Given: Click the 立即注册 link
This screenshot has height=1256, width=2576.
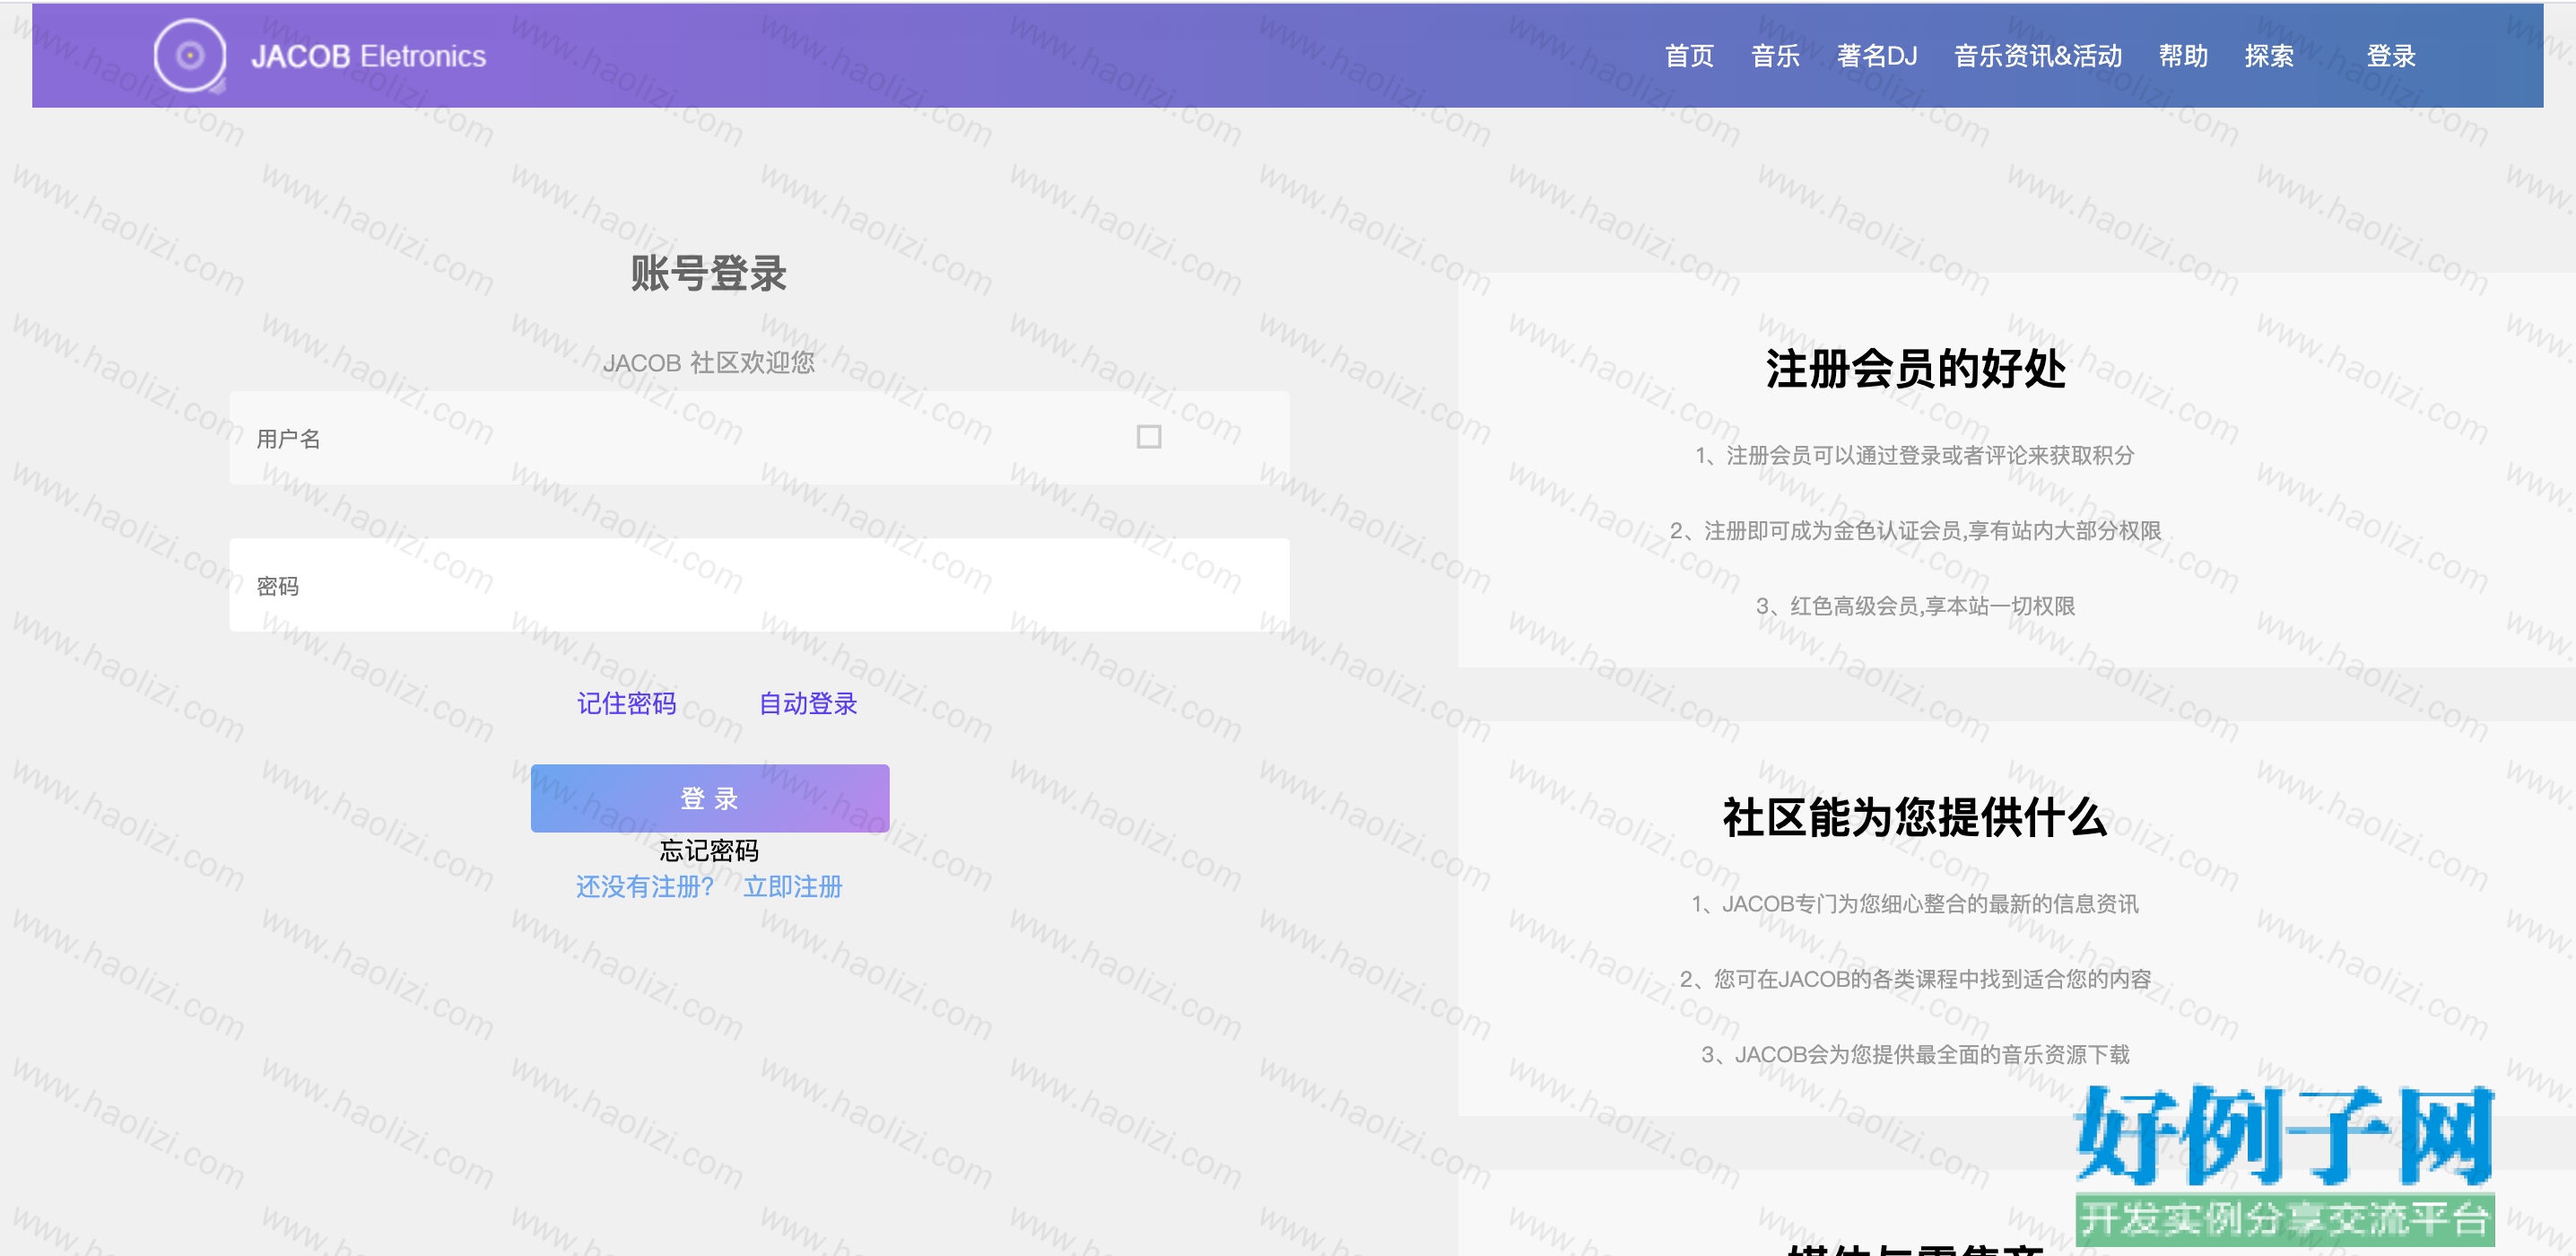Looking at the screenshot, I should (x=793, y=887).
